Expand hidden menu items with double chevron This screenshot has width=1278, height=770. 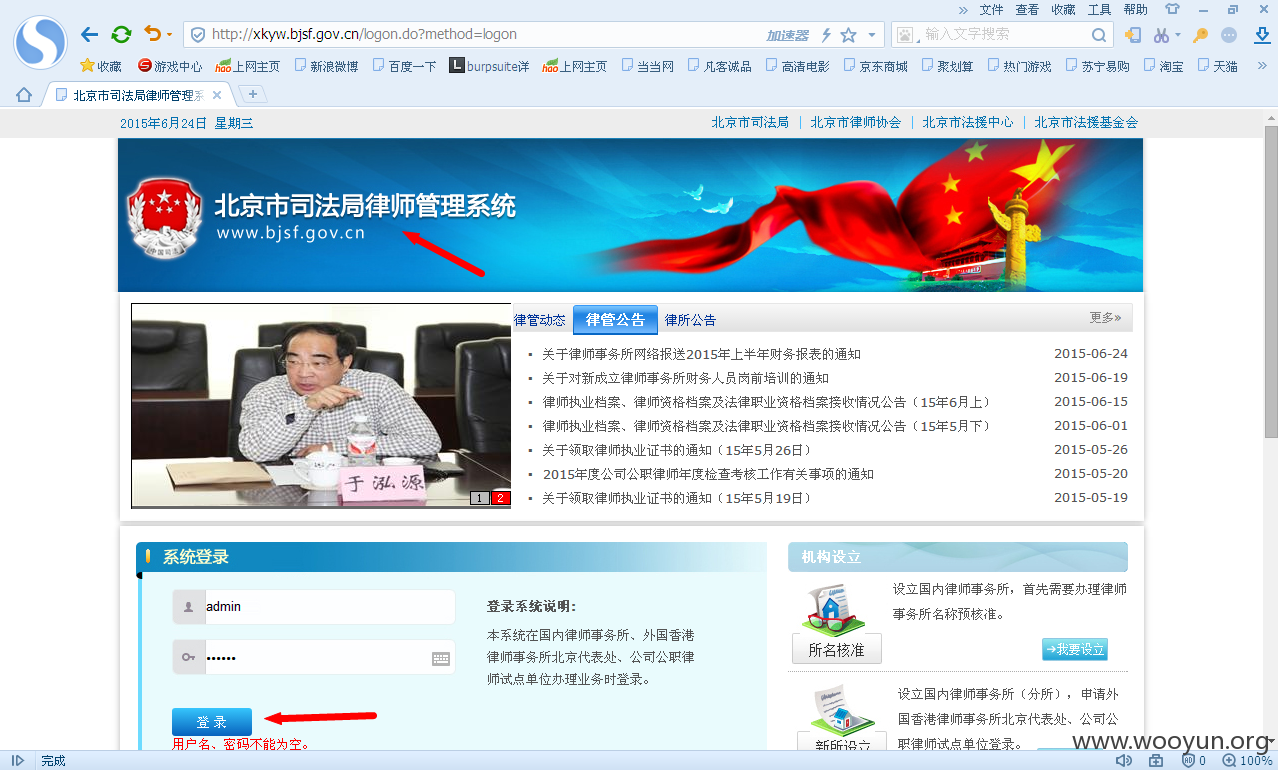click(963, 9)
